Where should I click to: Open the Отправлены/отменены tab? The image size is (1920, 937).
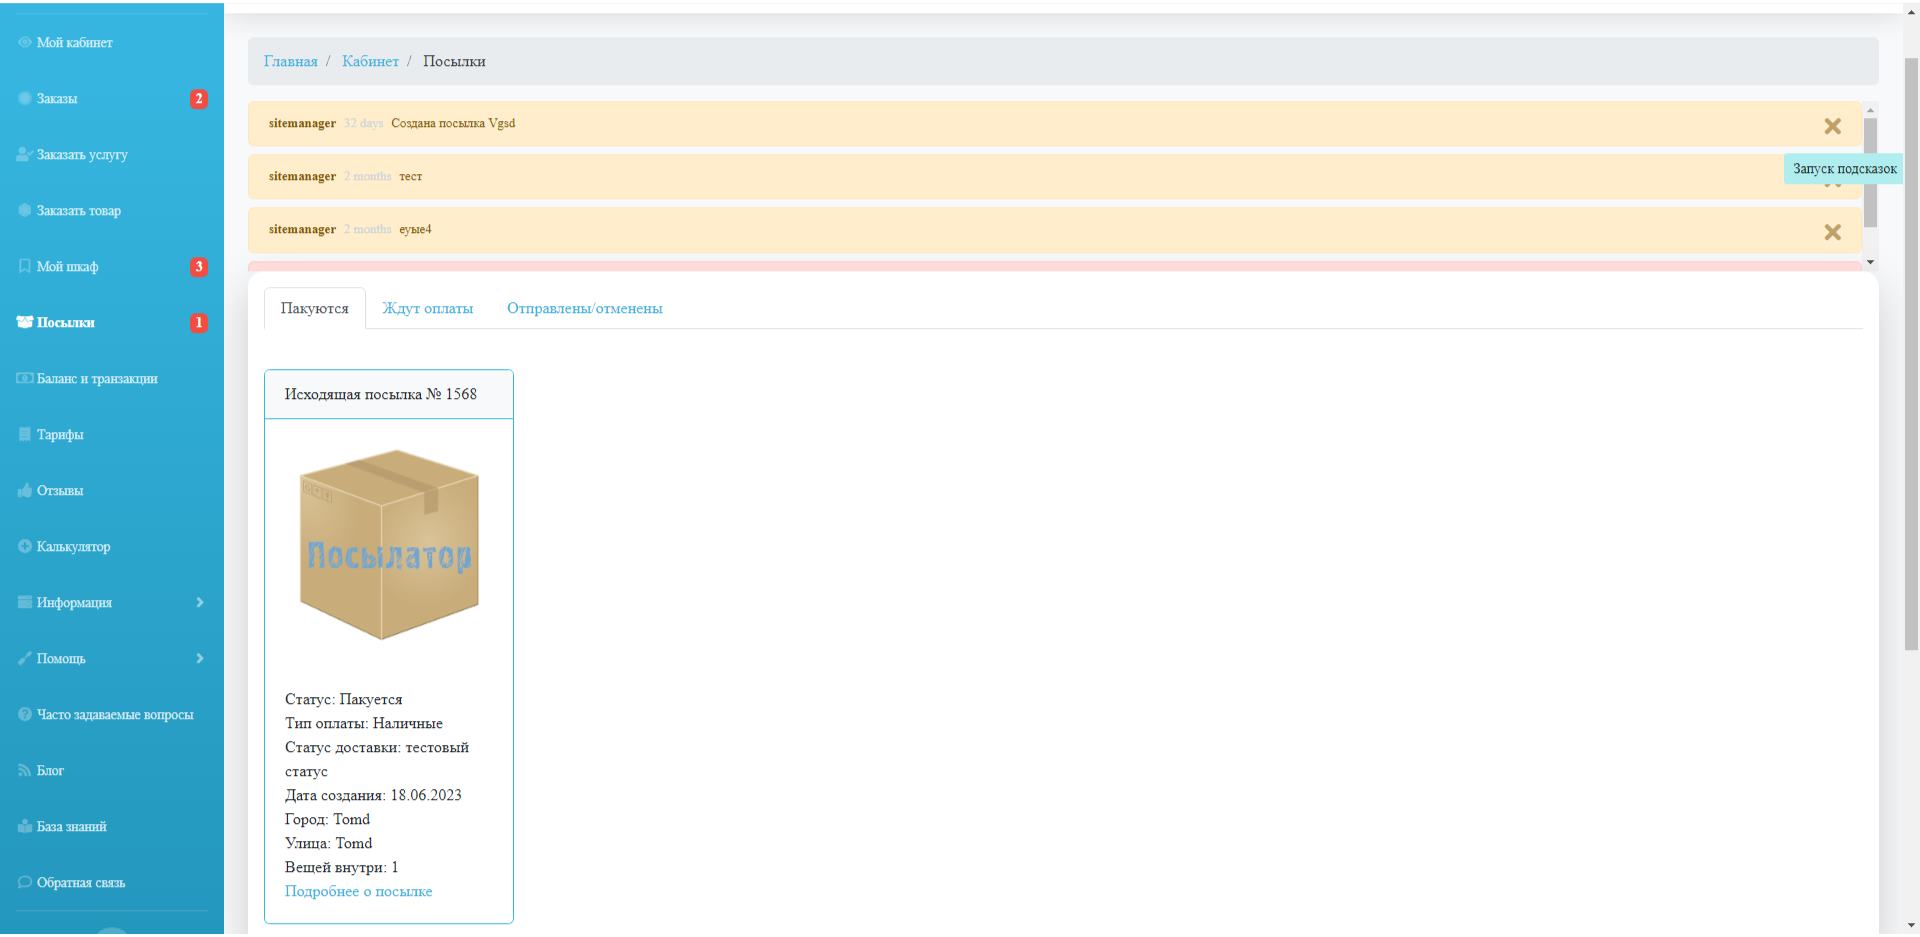(x=585, y=308)
